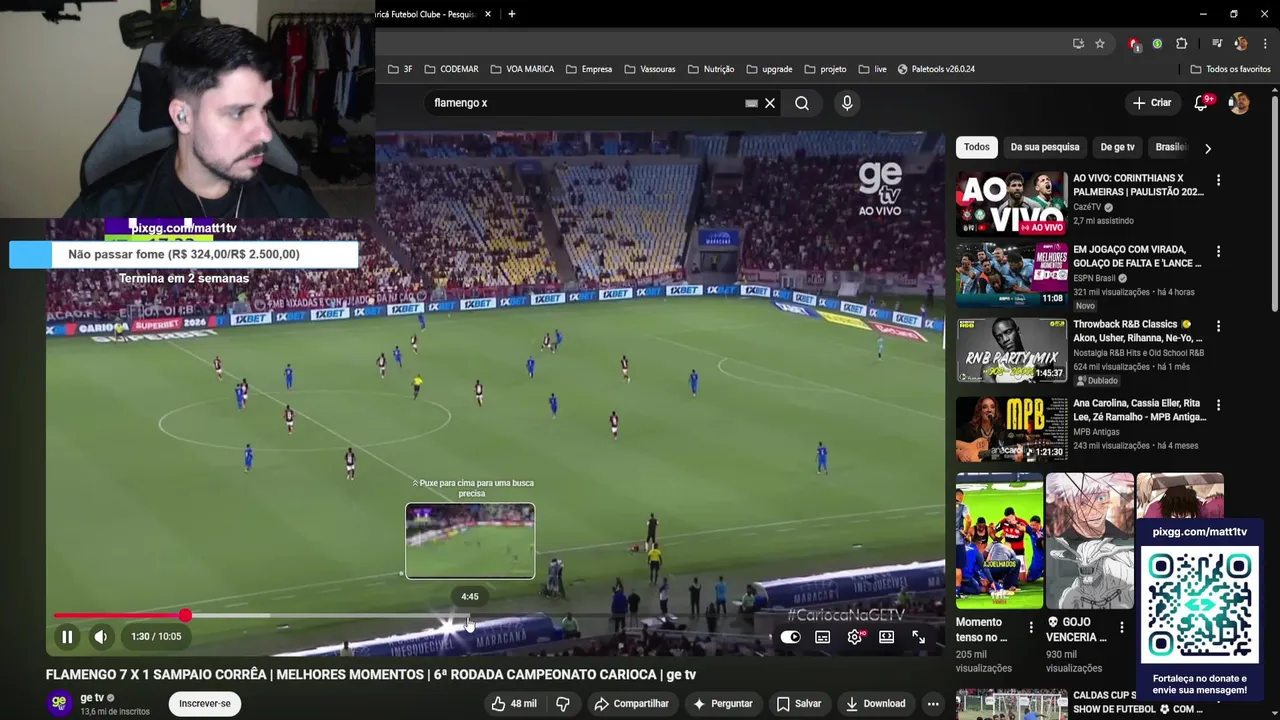Open the ge tv channel avatar

59,703
